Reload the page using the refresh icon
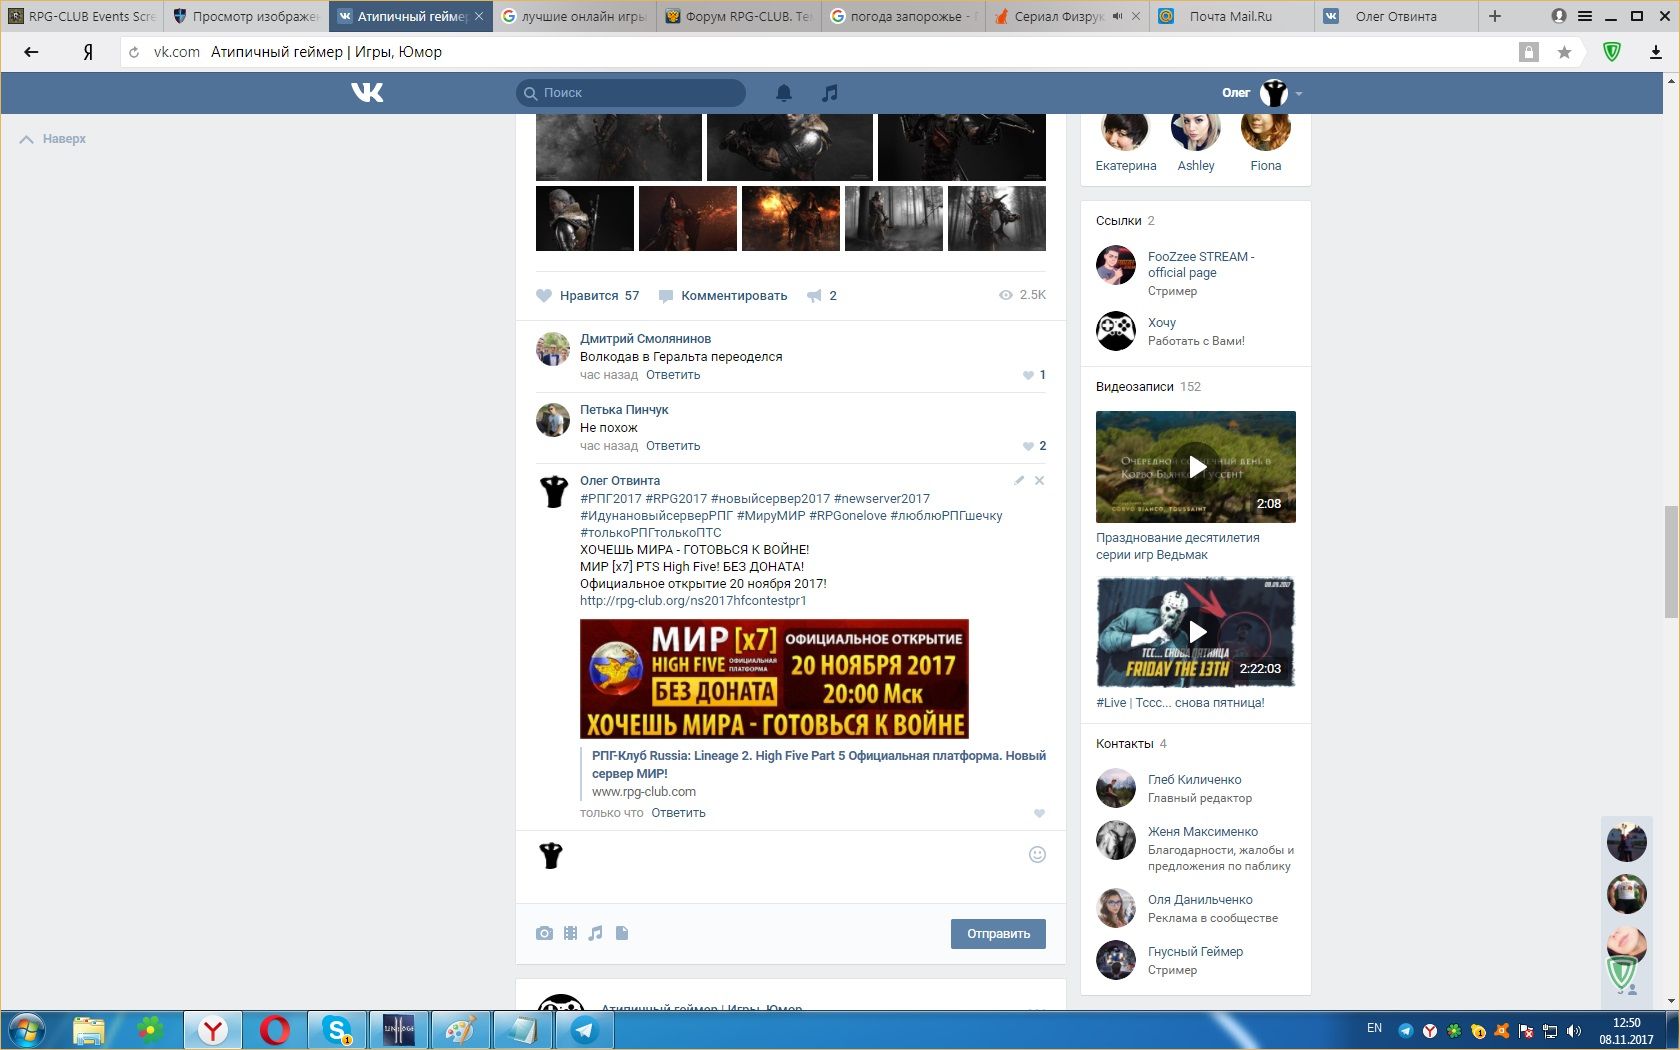 pyautogui.click(x=134, y=52)
